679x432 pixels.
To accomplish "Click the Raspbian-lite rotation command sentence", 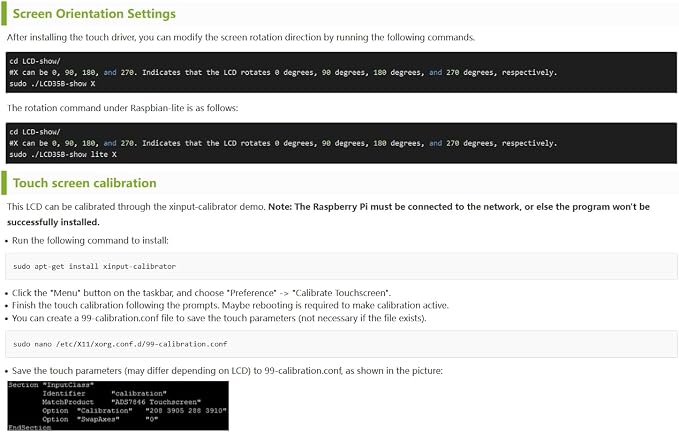I will click(123, 108).
